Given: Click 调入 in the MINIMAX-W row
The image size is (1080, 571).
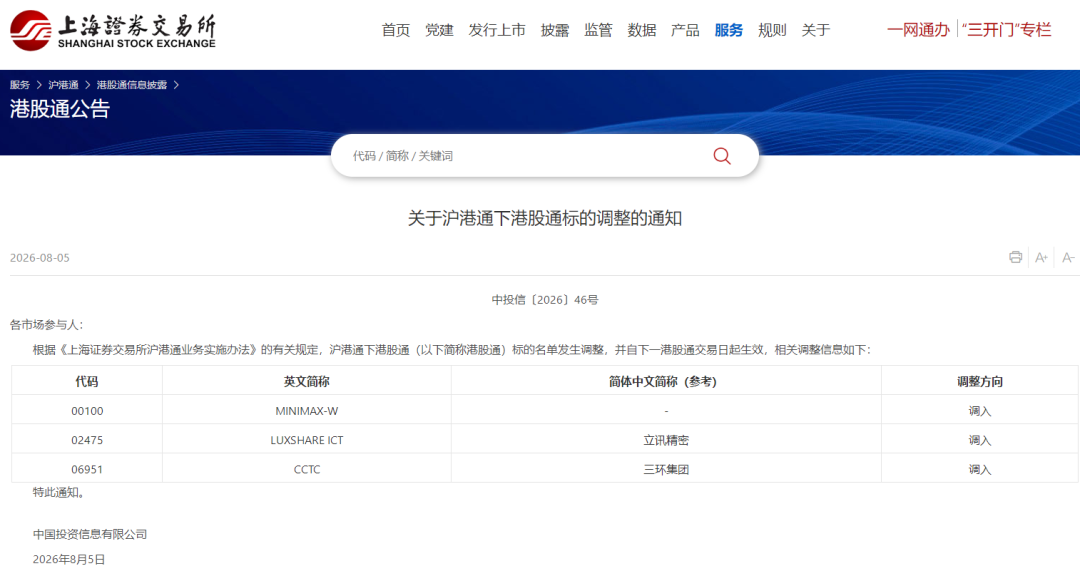Looking at the screenshot, I should tap(979, 411).
